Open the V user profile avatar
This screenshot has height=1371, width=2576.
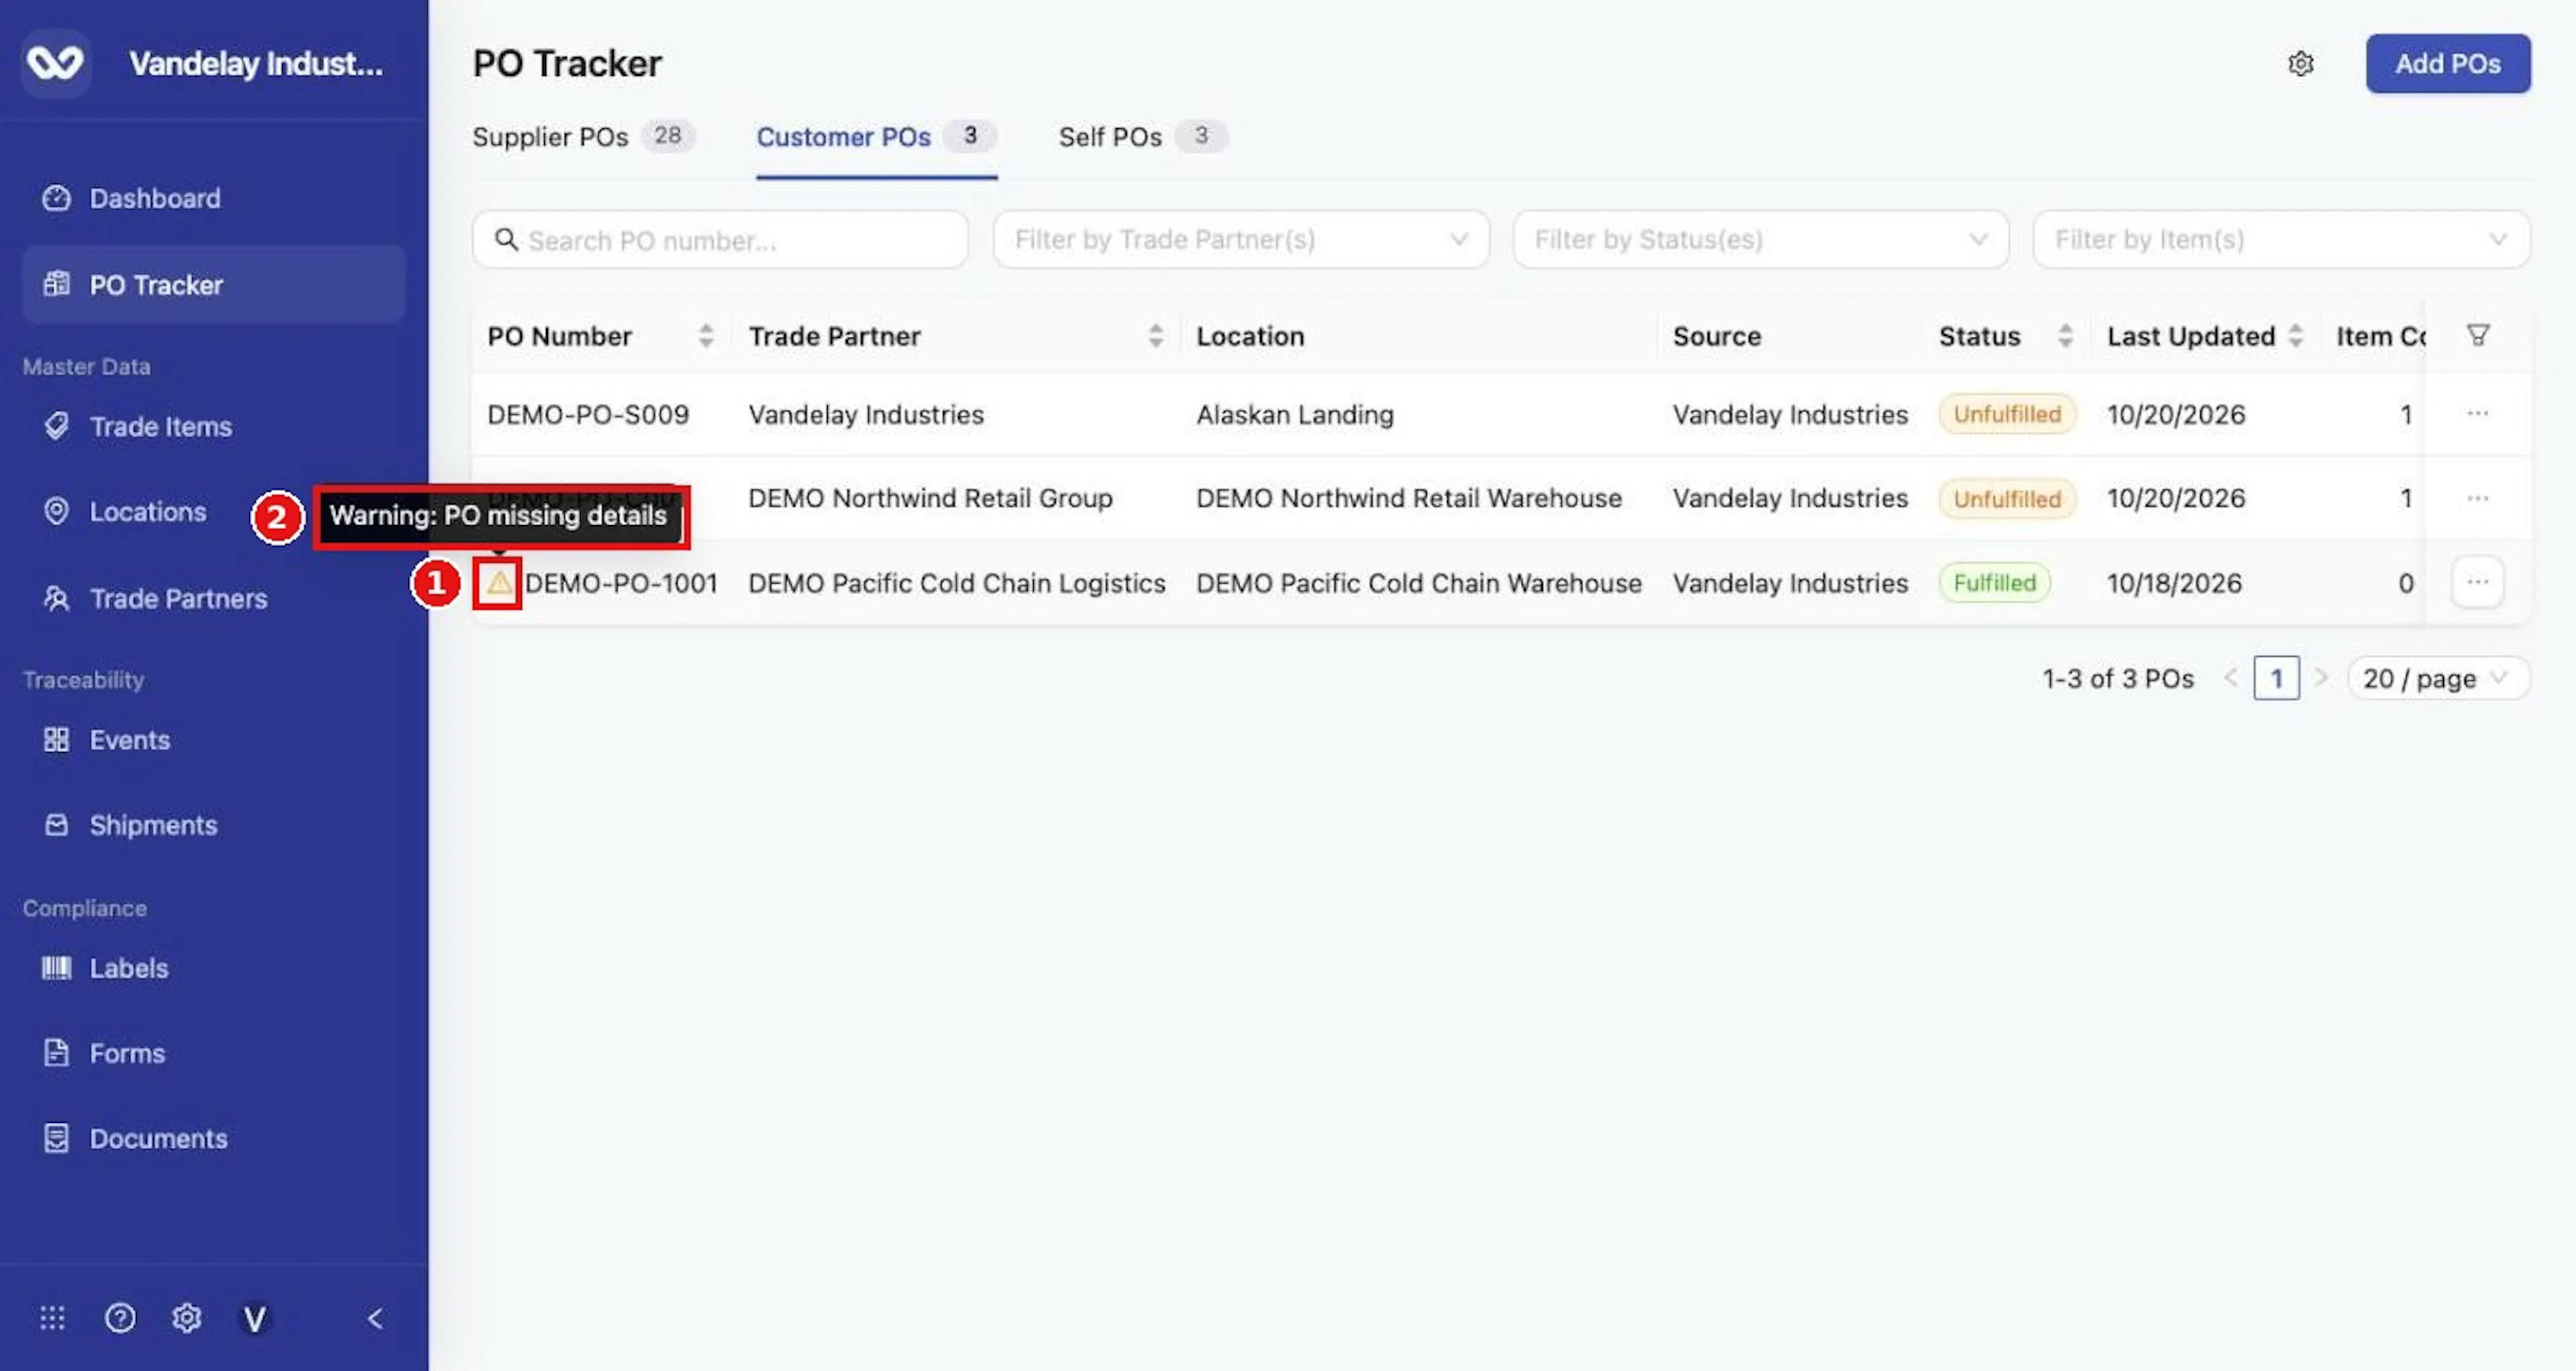[255, 1319]
